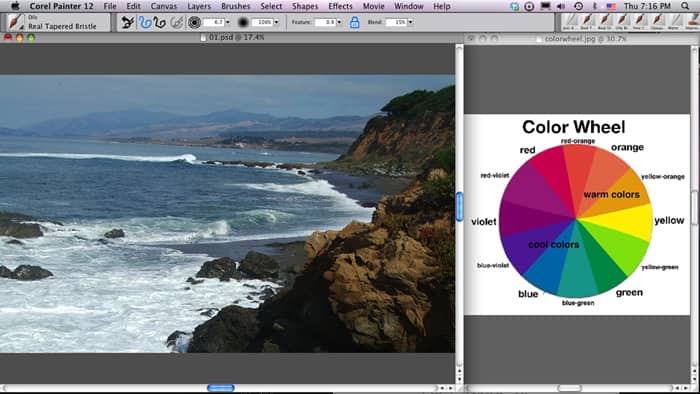Open the Select menu
This screenshot has height=394, width=700.
271,6
